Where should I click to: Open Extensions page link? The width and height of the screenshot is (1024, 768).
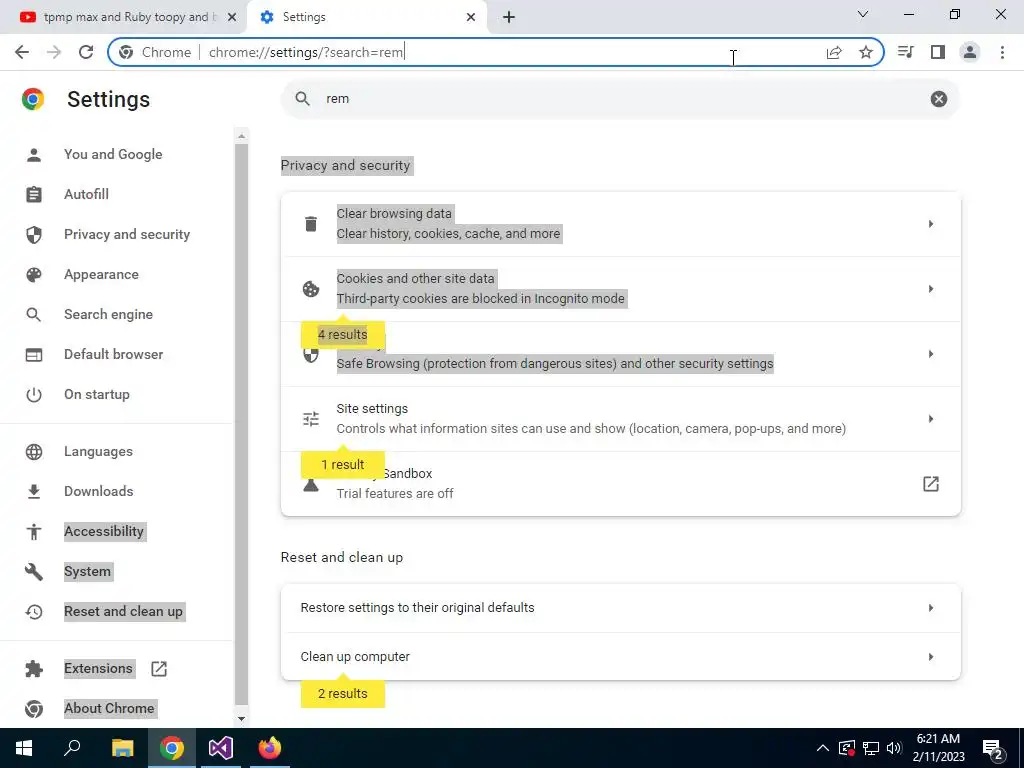point(98,669)
